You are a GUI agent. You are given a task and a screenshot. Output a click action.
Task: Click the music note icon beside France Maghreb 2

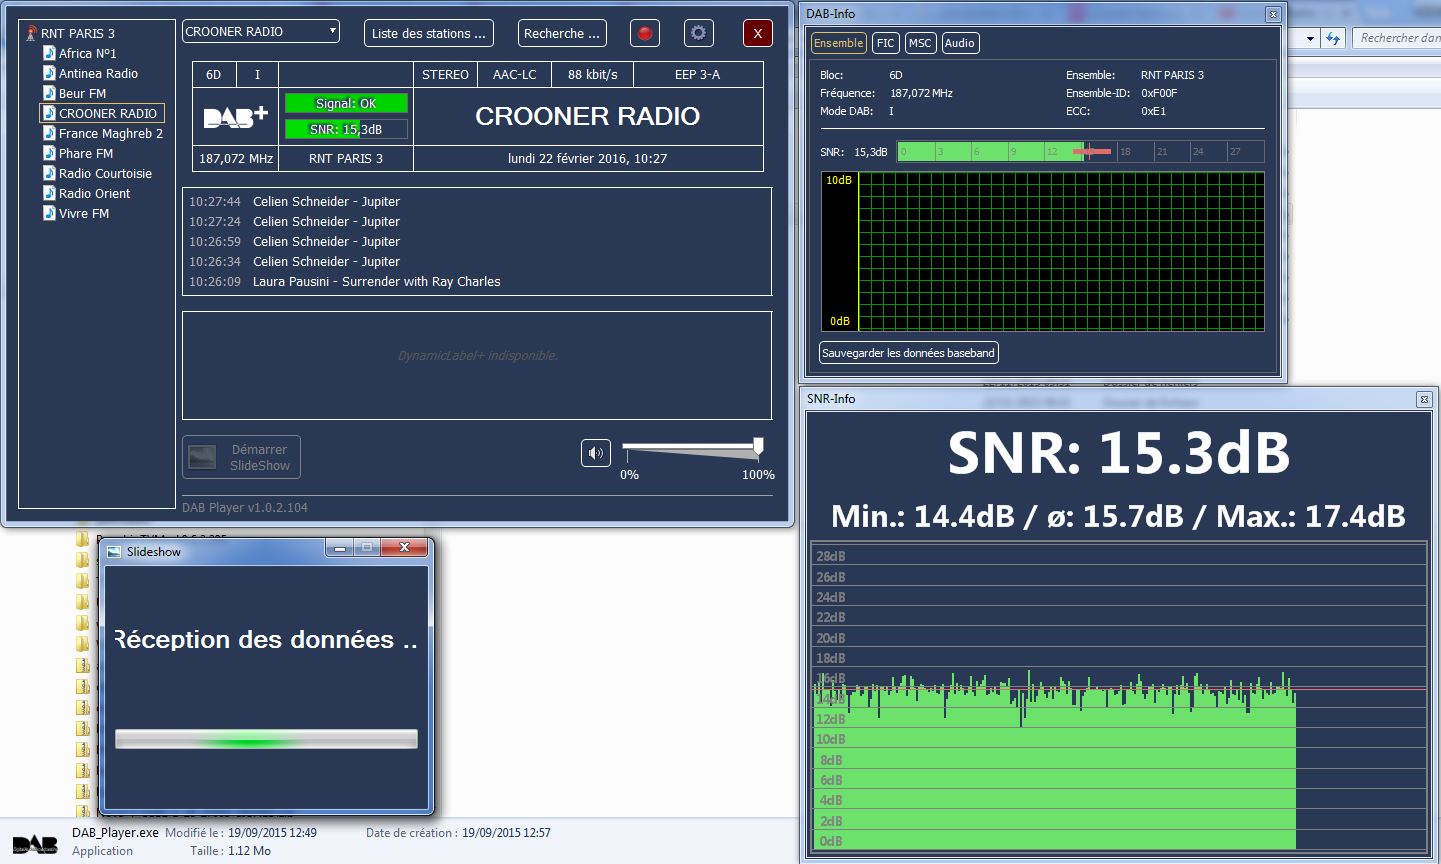[x=49, y=133]
